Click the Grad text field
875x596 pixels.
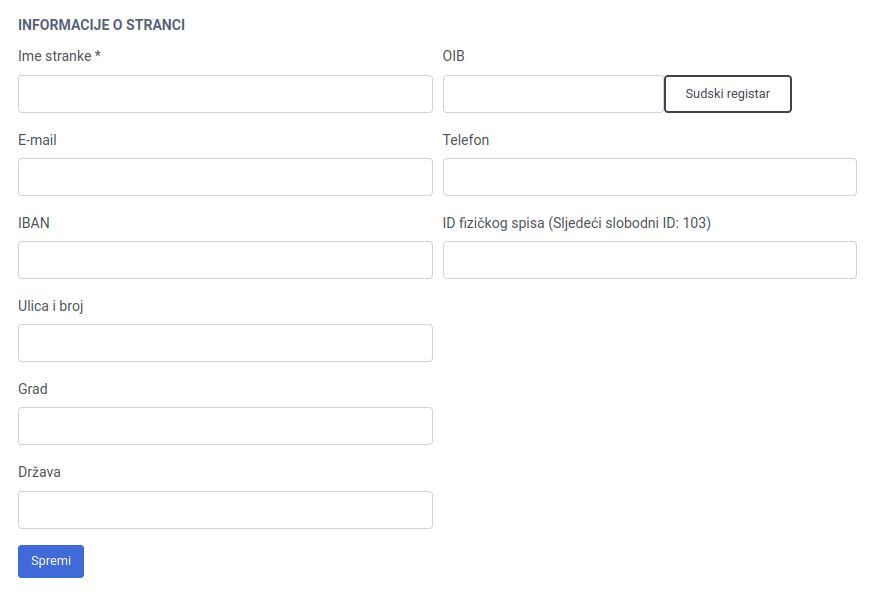(x=225, y=426)
